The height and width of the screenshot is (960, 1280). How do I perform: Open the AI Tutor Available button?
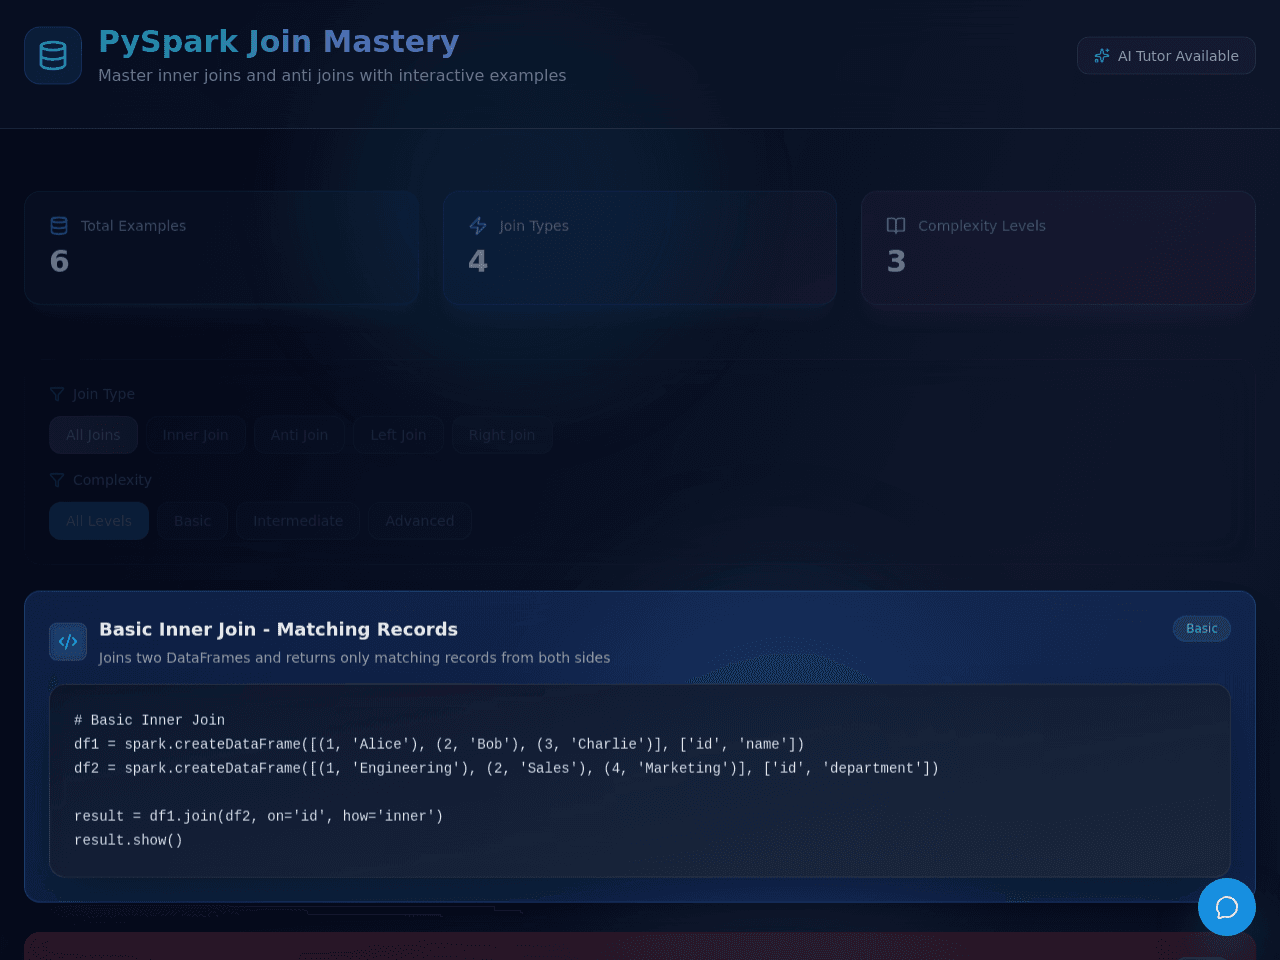click(1166, 56)
